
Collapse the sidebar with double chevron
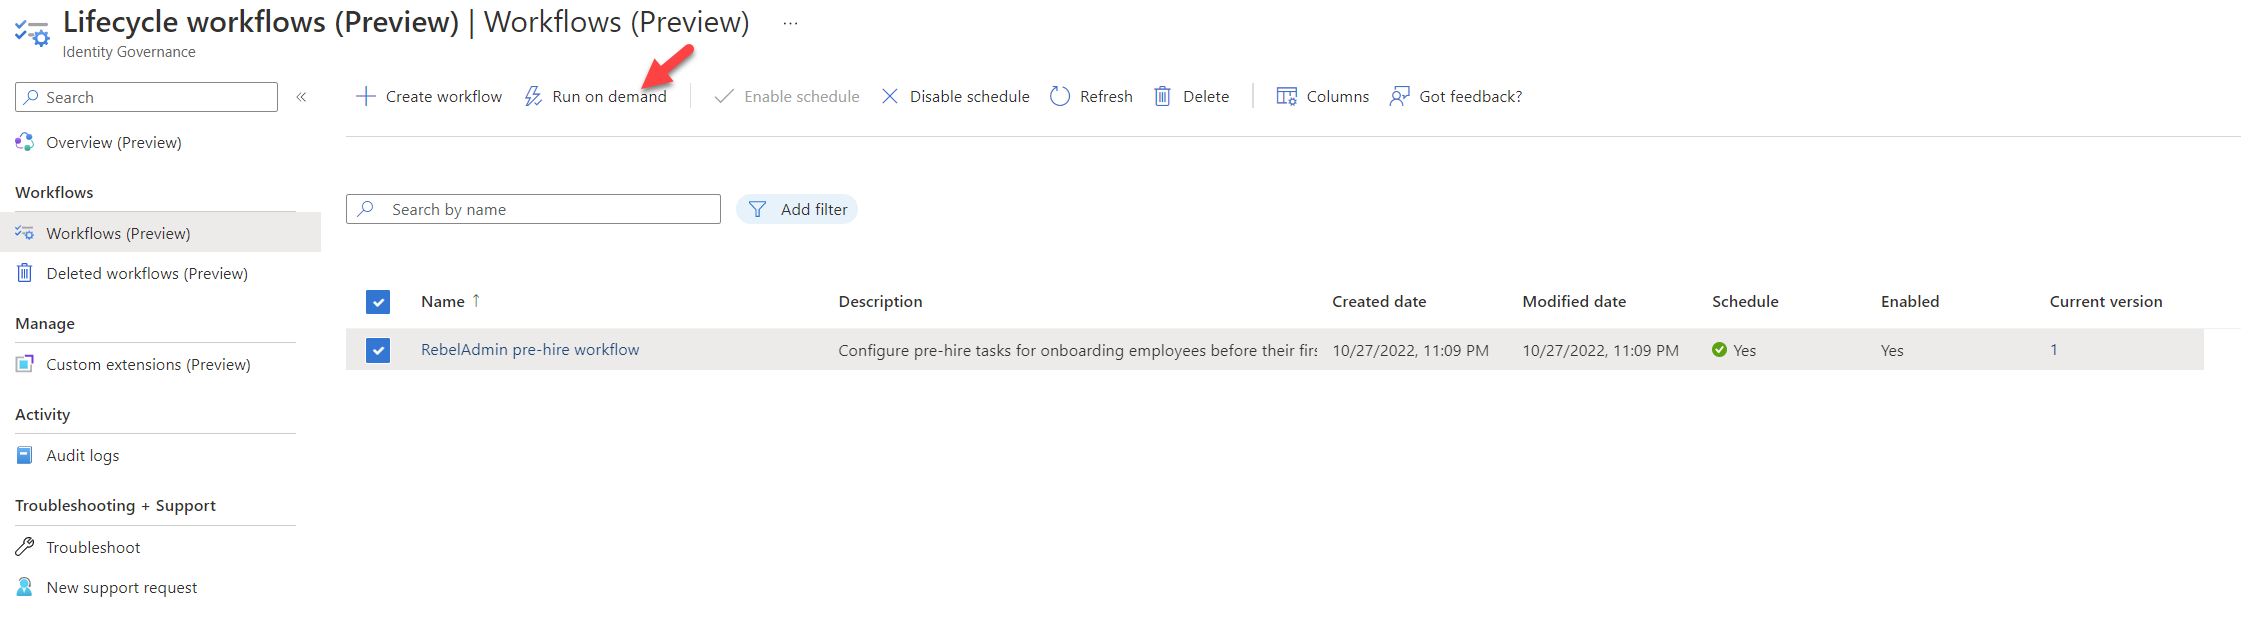point(301,97)
